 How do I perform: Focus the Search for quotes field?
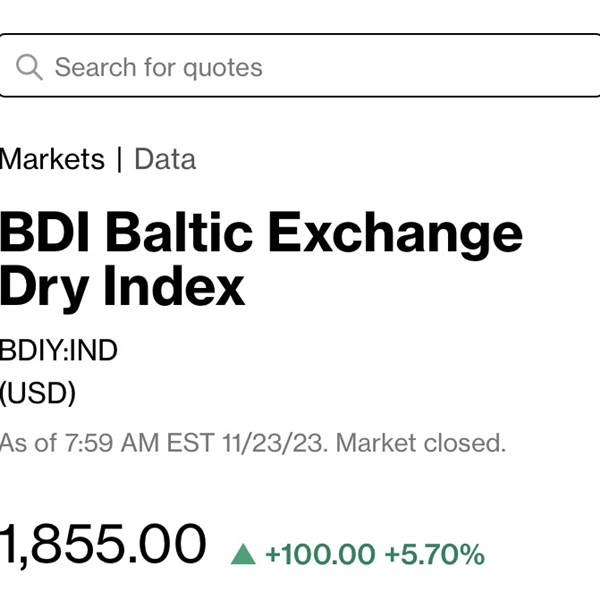[300, 65]
